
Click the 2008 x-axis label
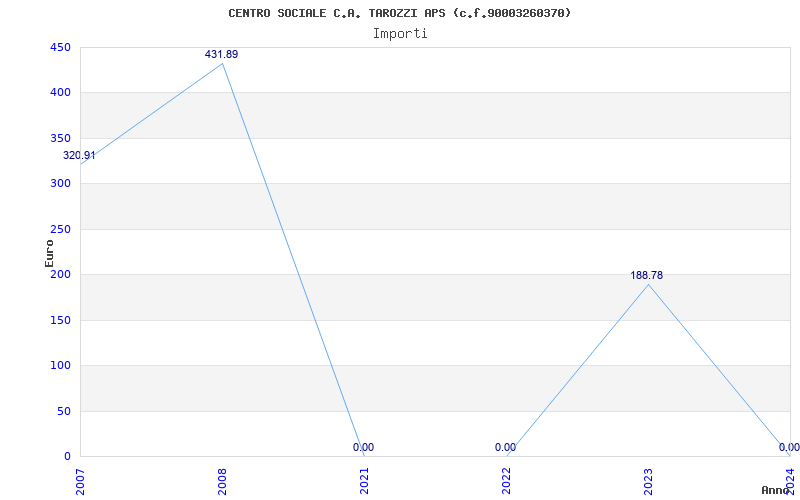(222, 481)
